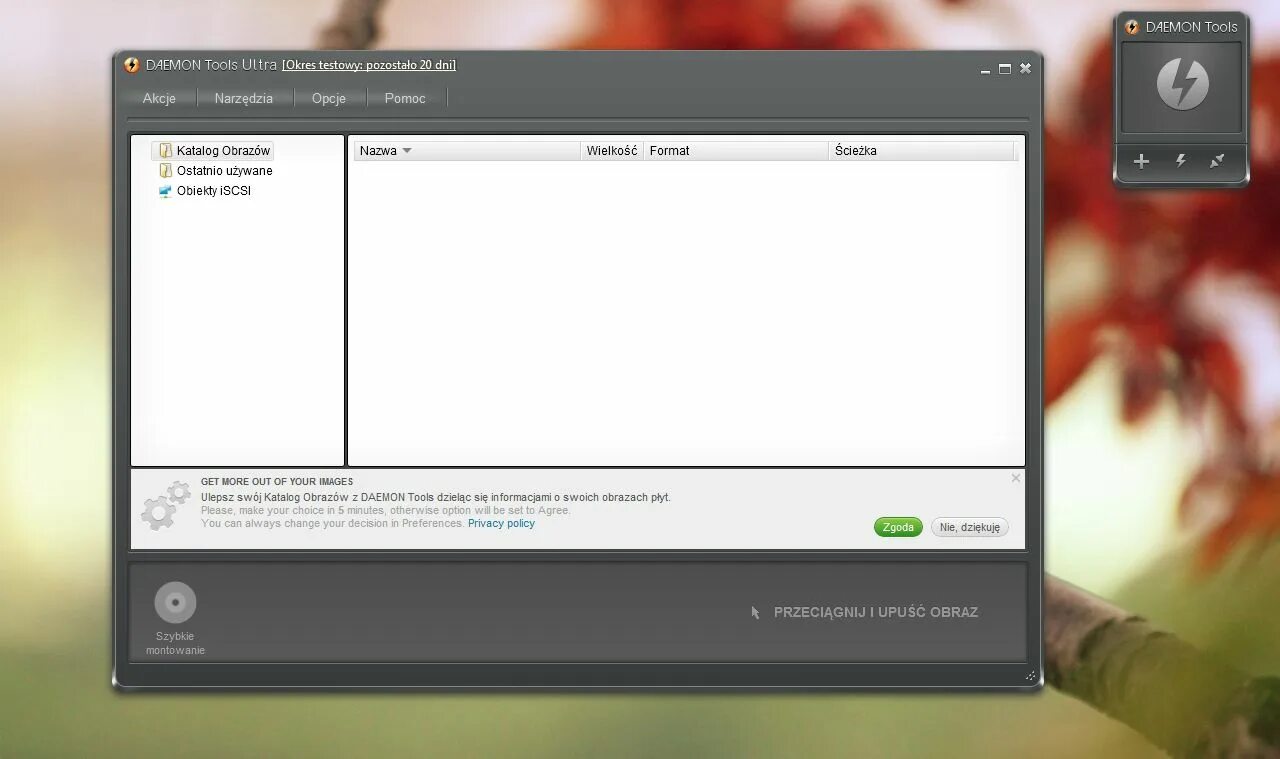Select the Szybkie montowanie disc icon

click(175, 601)
